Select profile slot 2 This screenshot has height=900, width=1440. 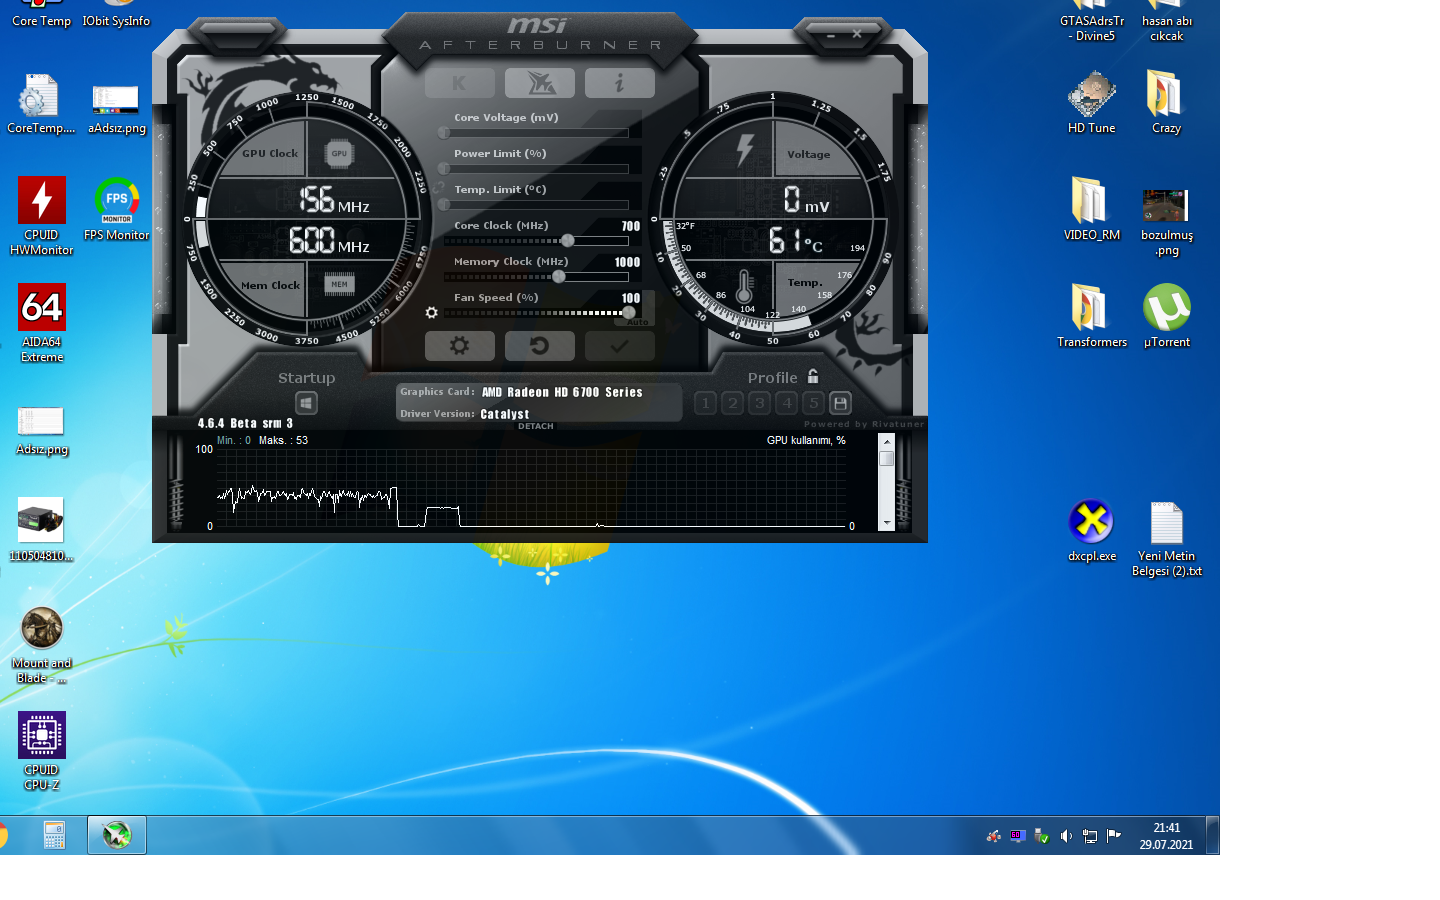[x=733, y=403]
